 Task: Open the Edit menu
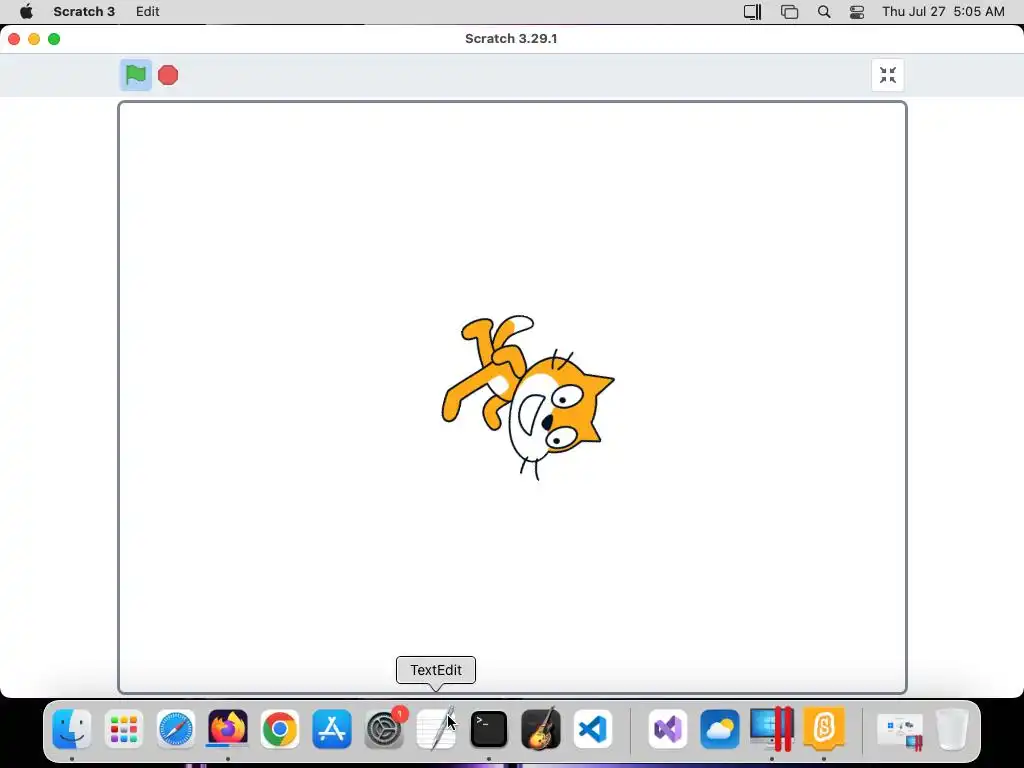coord(148,12)
